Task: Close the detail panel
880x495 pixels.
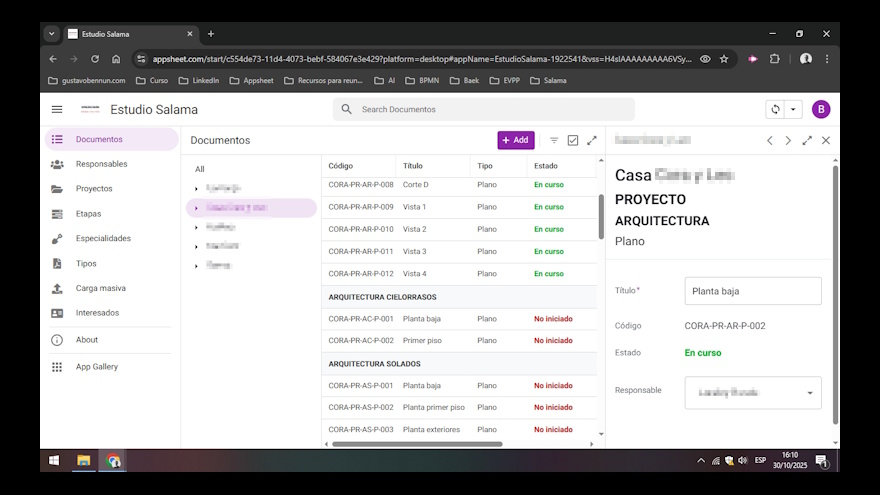Action: (826, 141)
